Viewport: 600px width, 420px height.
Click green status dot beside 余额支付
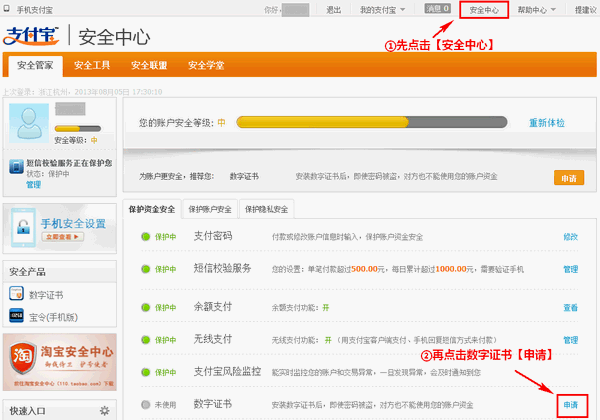point(145,306)
